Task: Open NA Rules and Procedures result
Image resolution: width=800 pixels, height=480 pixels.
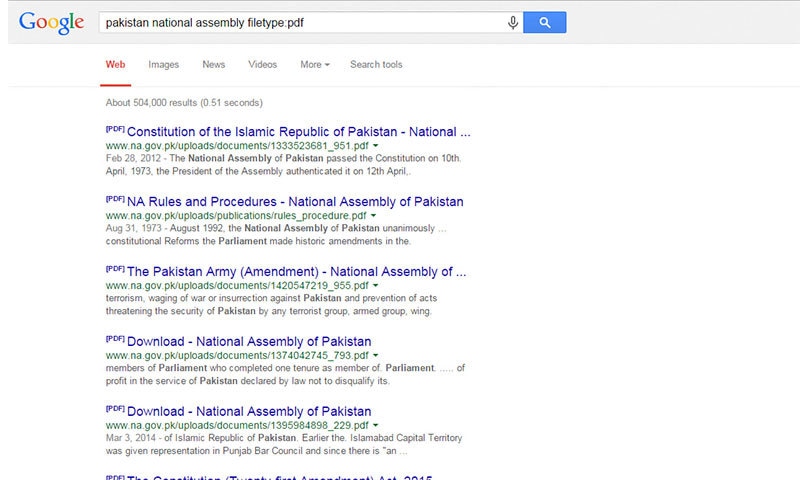Action: (x=295, y=202)
